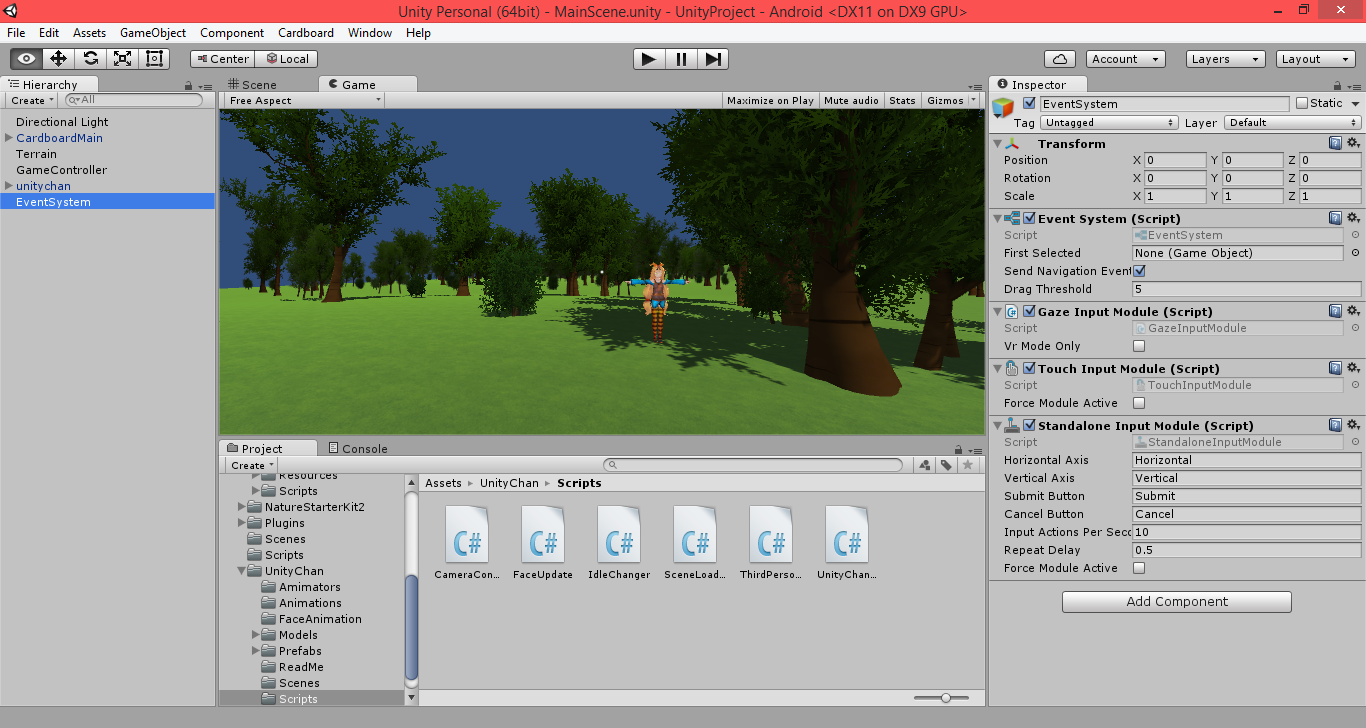Select the Rect Transform tool

pos(155,59)
